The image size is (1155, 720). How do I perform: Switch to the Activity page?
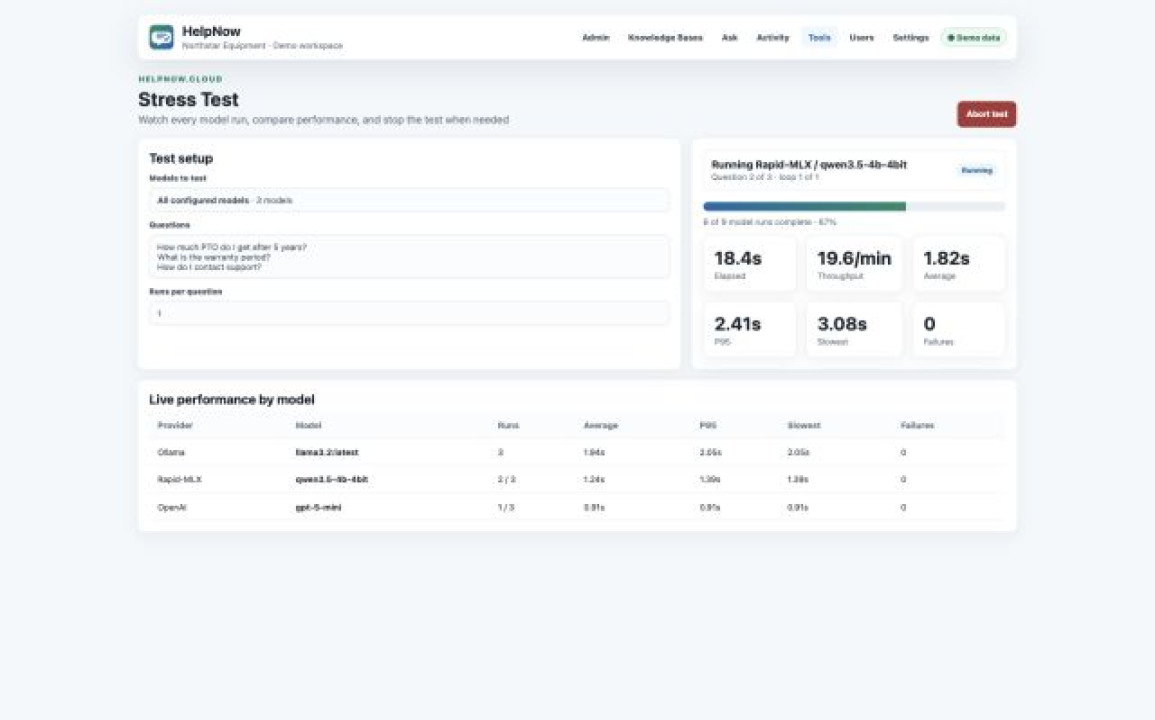[x=773, y=38]
